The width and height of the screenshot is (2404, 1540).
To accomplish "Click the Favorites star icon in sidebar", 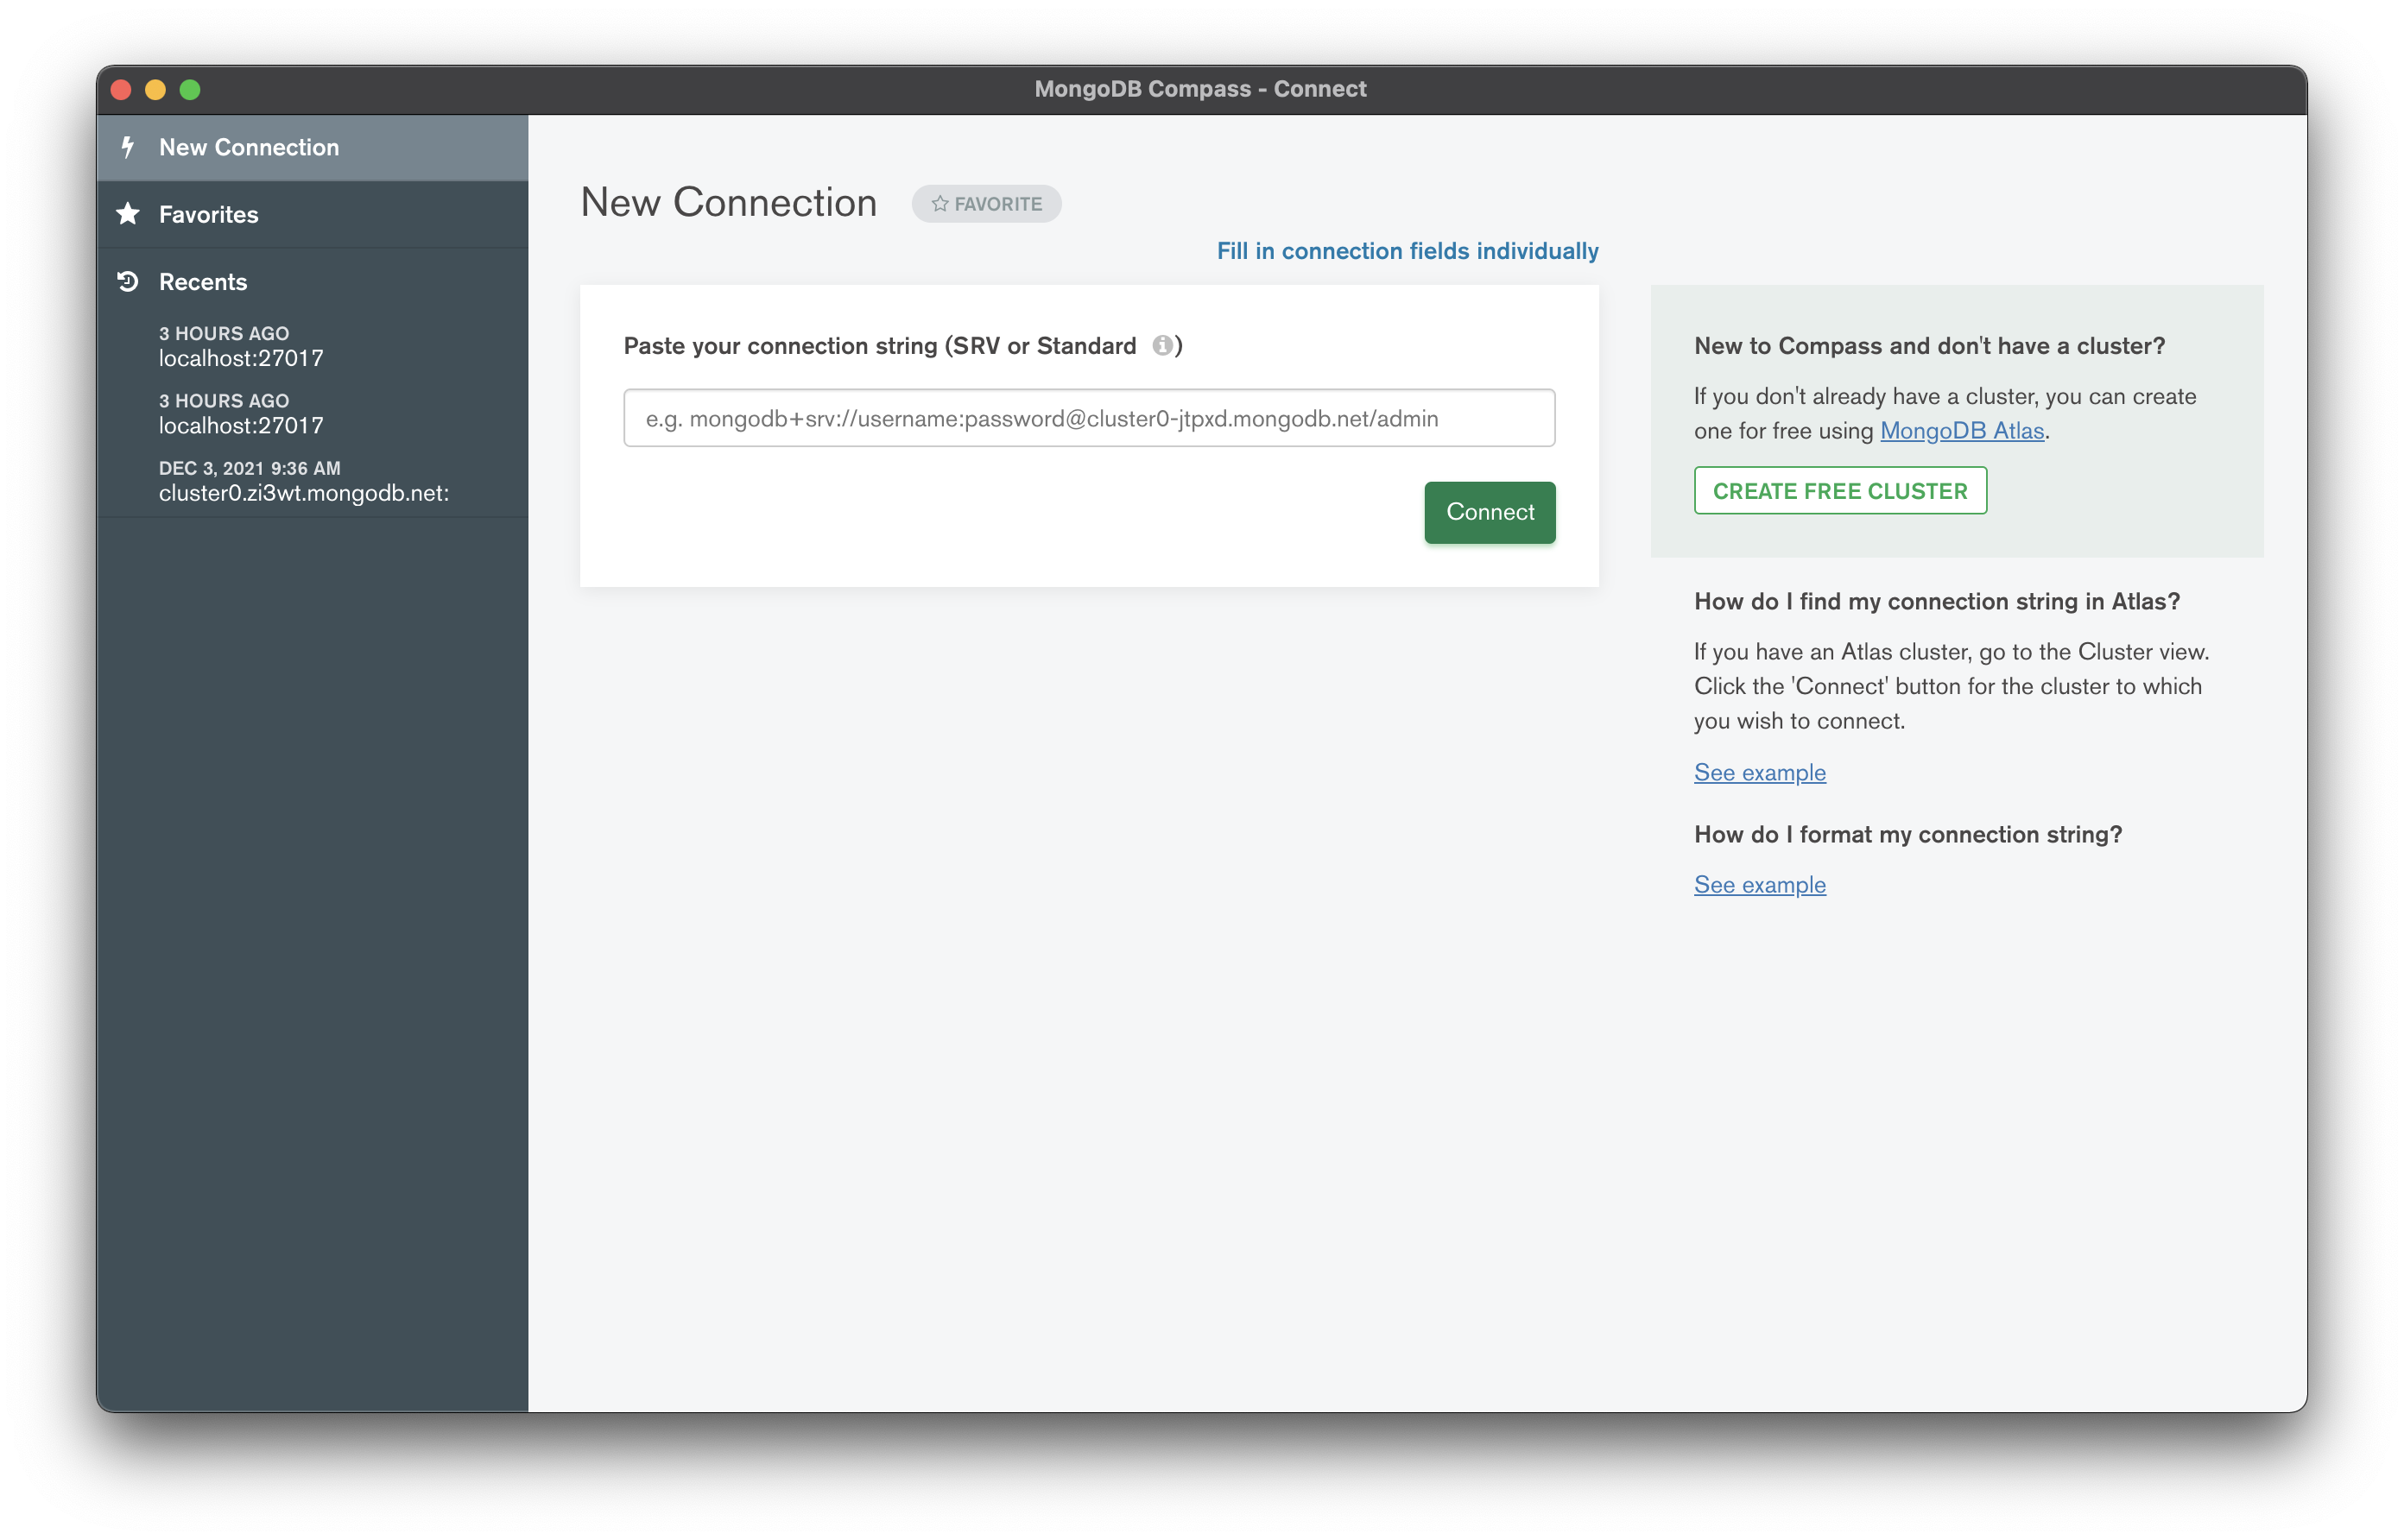I will (128, 214).
